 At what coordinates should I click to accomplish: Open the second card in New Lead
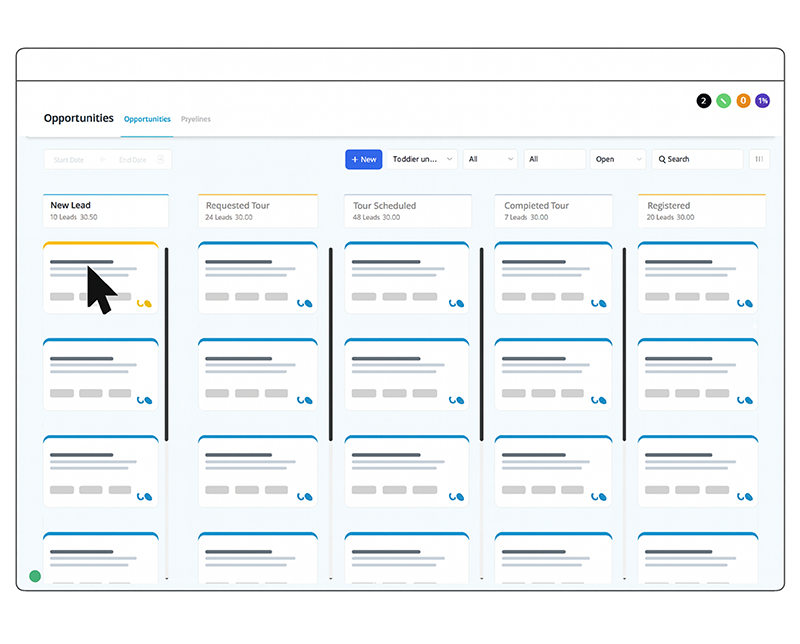[x=101, y=374]
